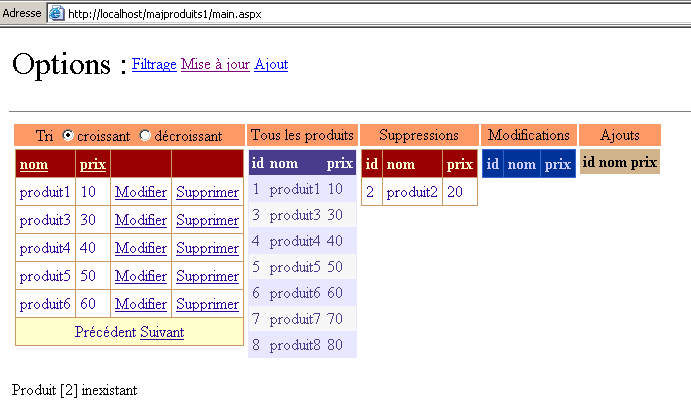The image size is (691, 415).
Task: Sort the table by nom column
Action: (34, 164)
